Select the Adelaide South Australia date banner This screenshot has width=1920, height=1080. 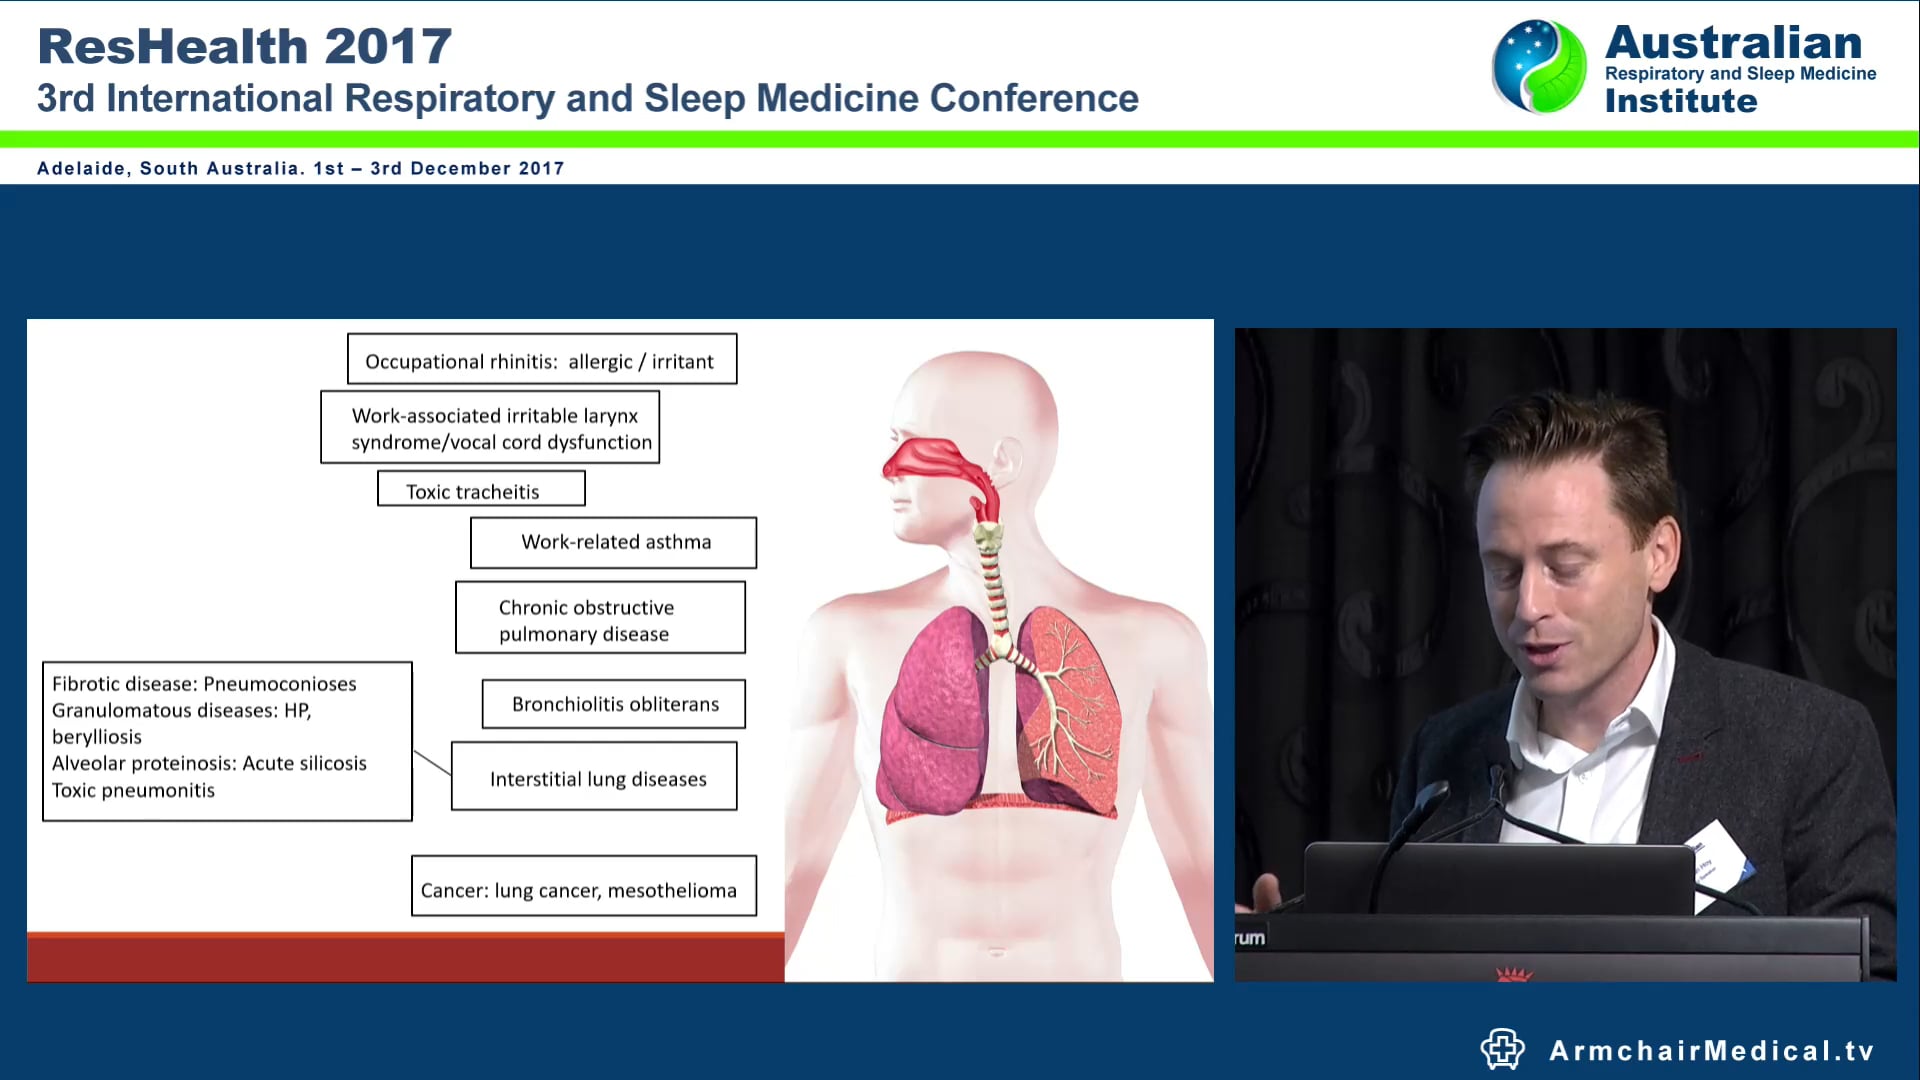tap(300, 168)
